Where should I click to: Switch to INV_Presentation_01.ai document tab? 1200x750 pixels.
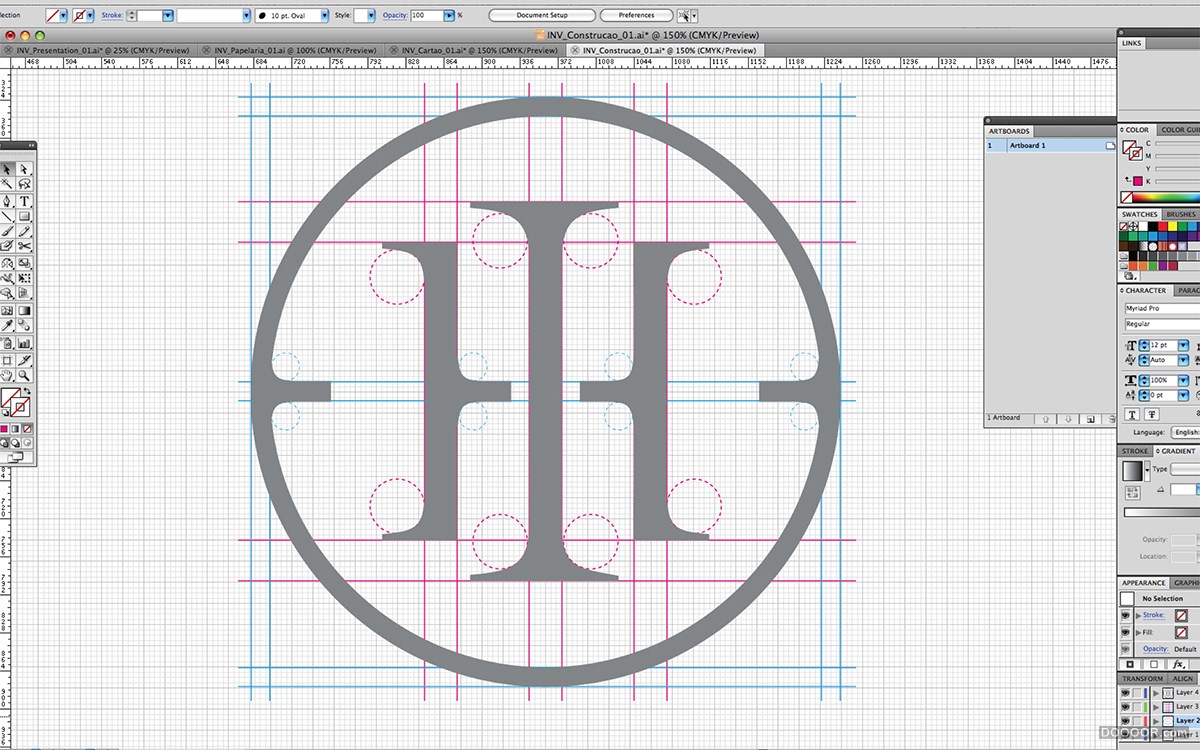pyautogui.click(x=97, y=50)
